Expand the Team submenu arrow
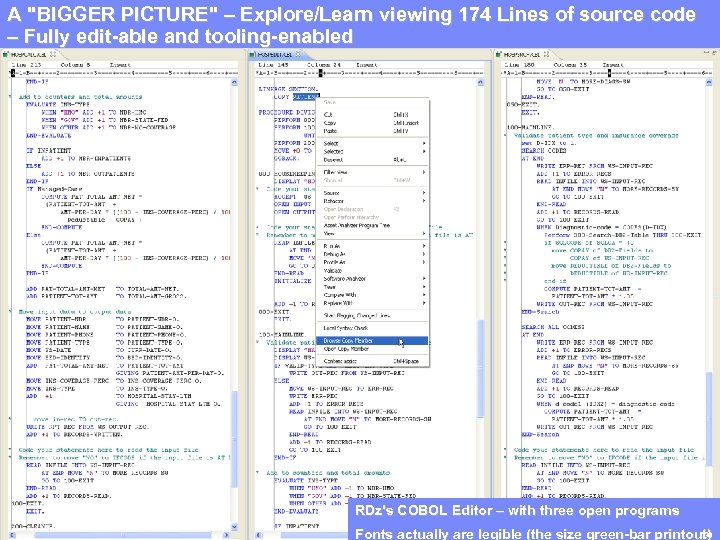Viewport: 720px width, 540px height. pos(424,287)
